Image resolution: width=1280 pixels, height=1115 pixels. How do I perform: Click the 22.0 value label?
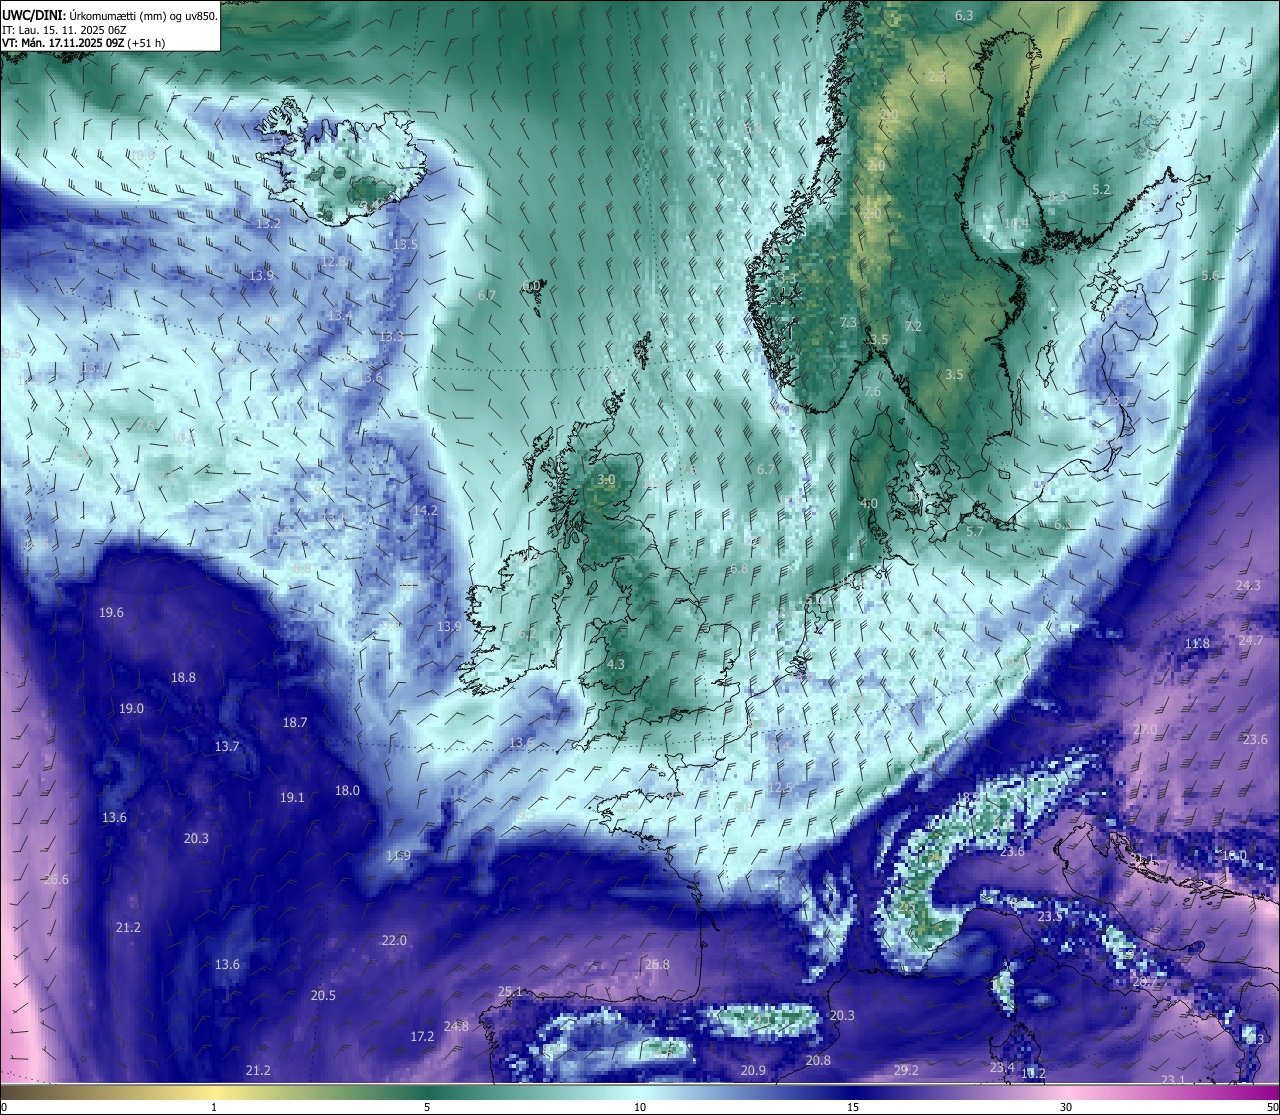point(394,940)
